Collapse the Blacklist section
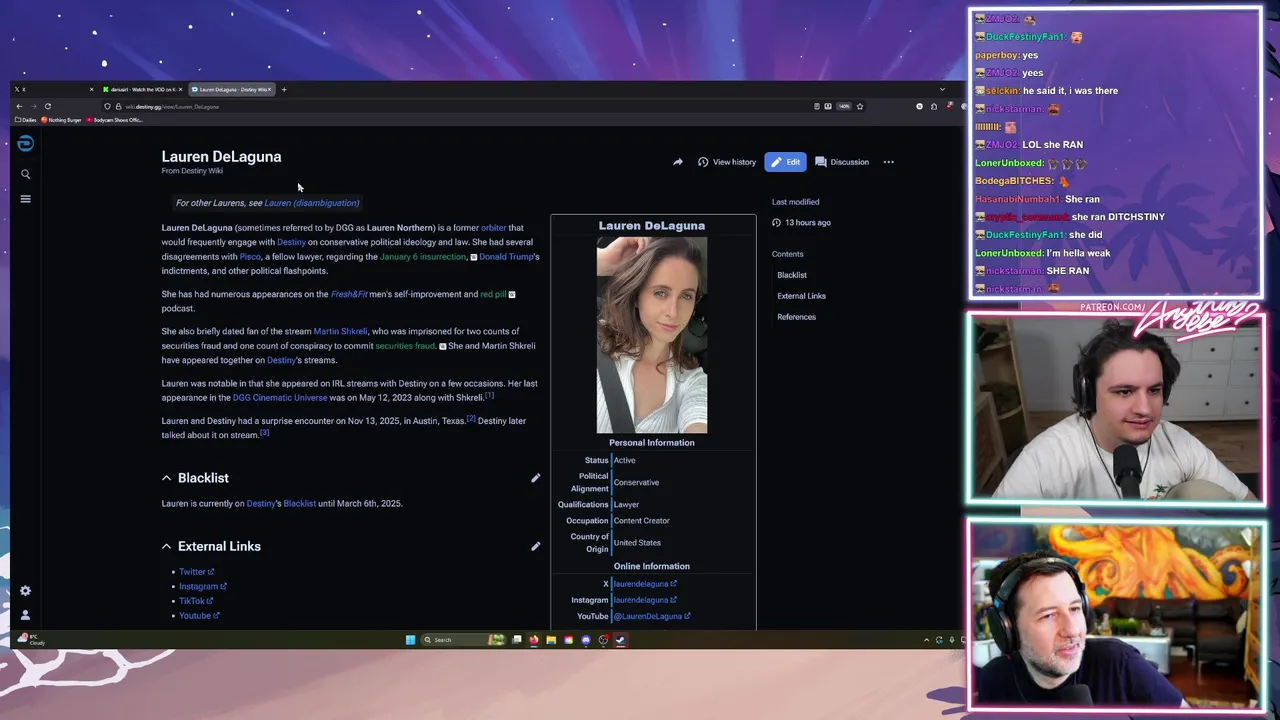Image resolution: width=1280 pixels, height=720 pixels. [166, 478]
